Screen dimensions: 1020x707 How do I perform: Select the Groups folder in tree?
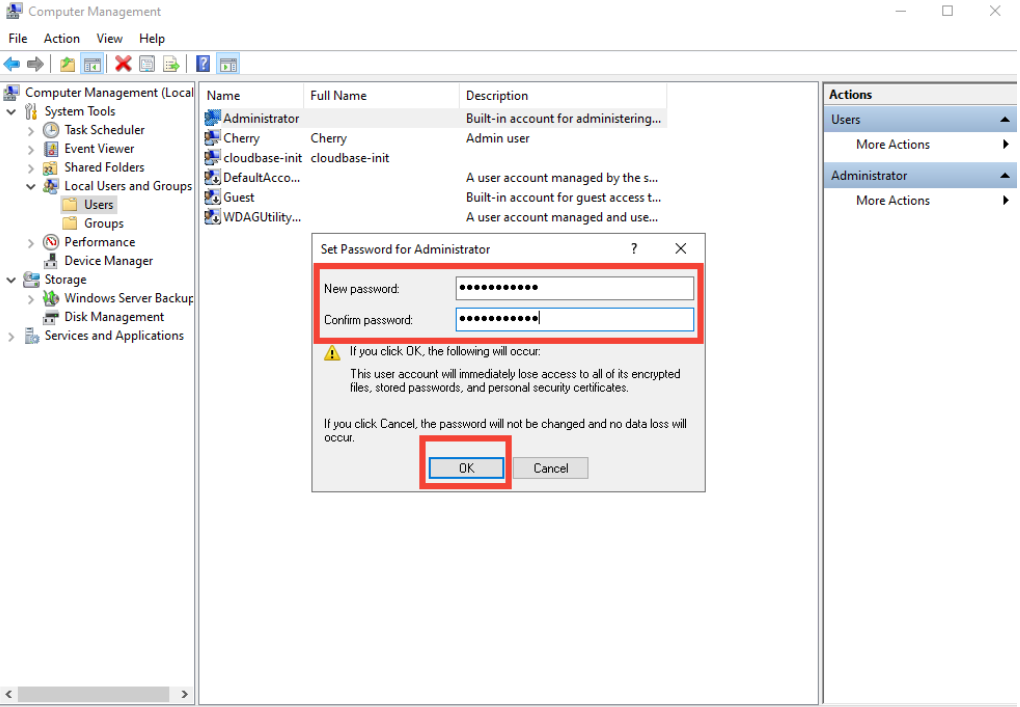[x=103, y=223]
